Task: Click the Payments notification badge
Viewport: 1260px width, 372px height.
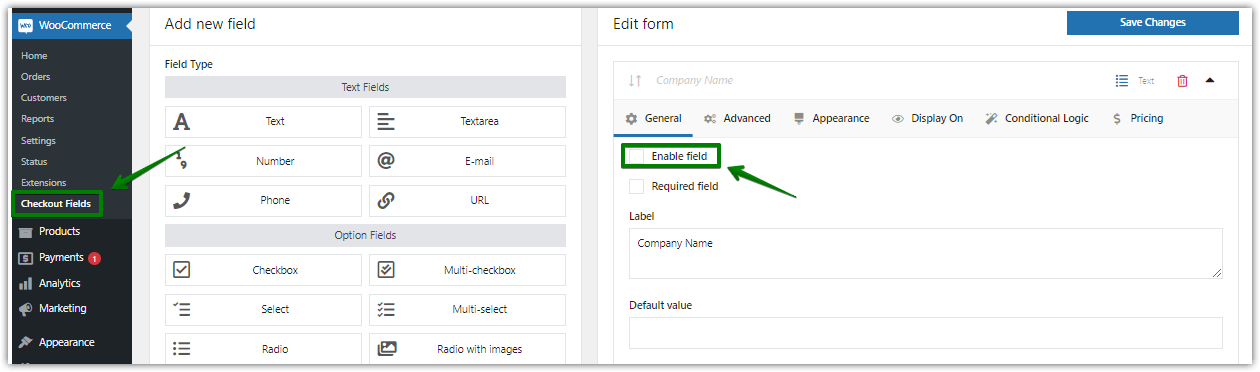Action: [x=95, y=258]
